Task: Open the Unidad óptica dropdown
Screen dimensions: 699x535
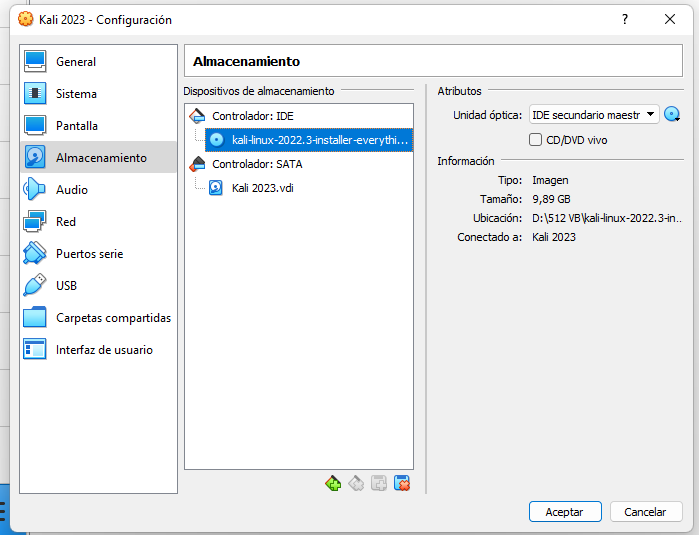Action: pos(594,115)
